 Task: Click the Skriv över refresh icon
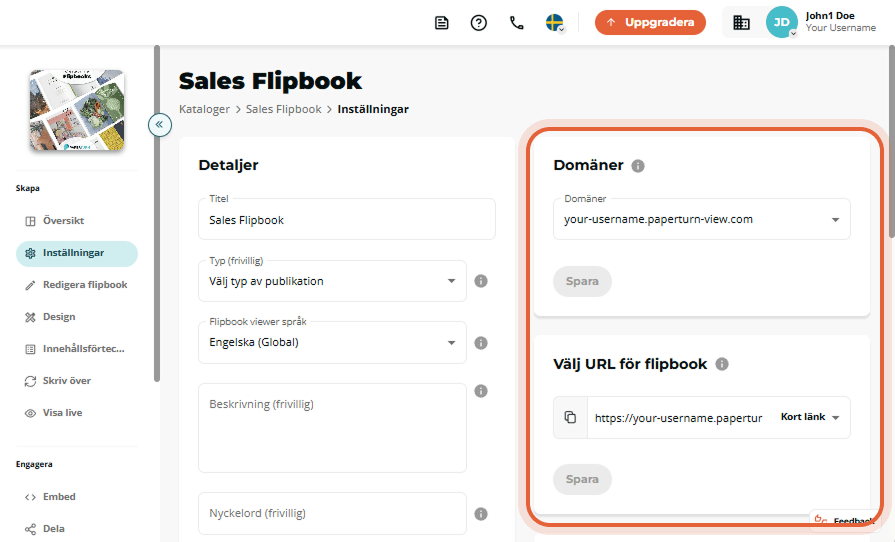(30, 381)
